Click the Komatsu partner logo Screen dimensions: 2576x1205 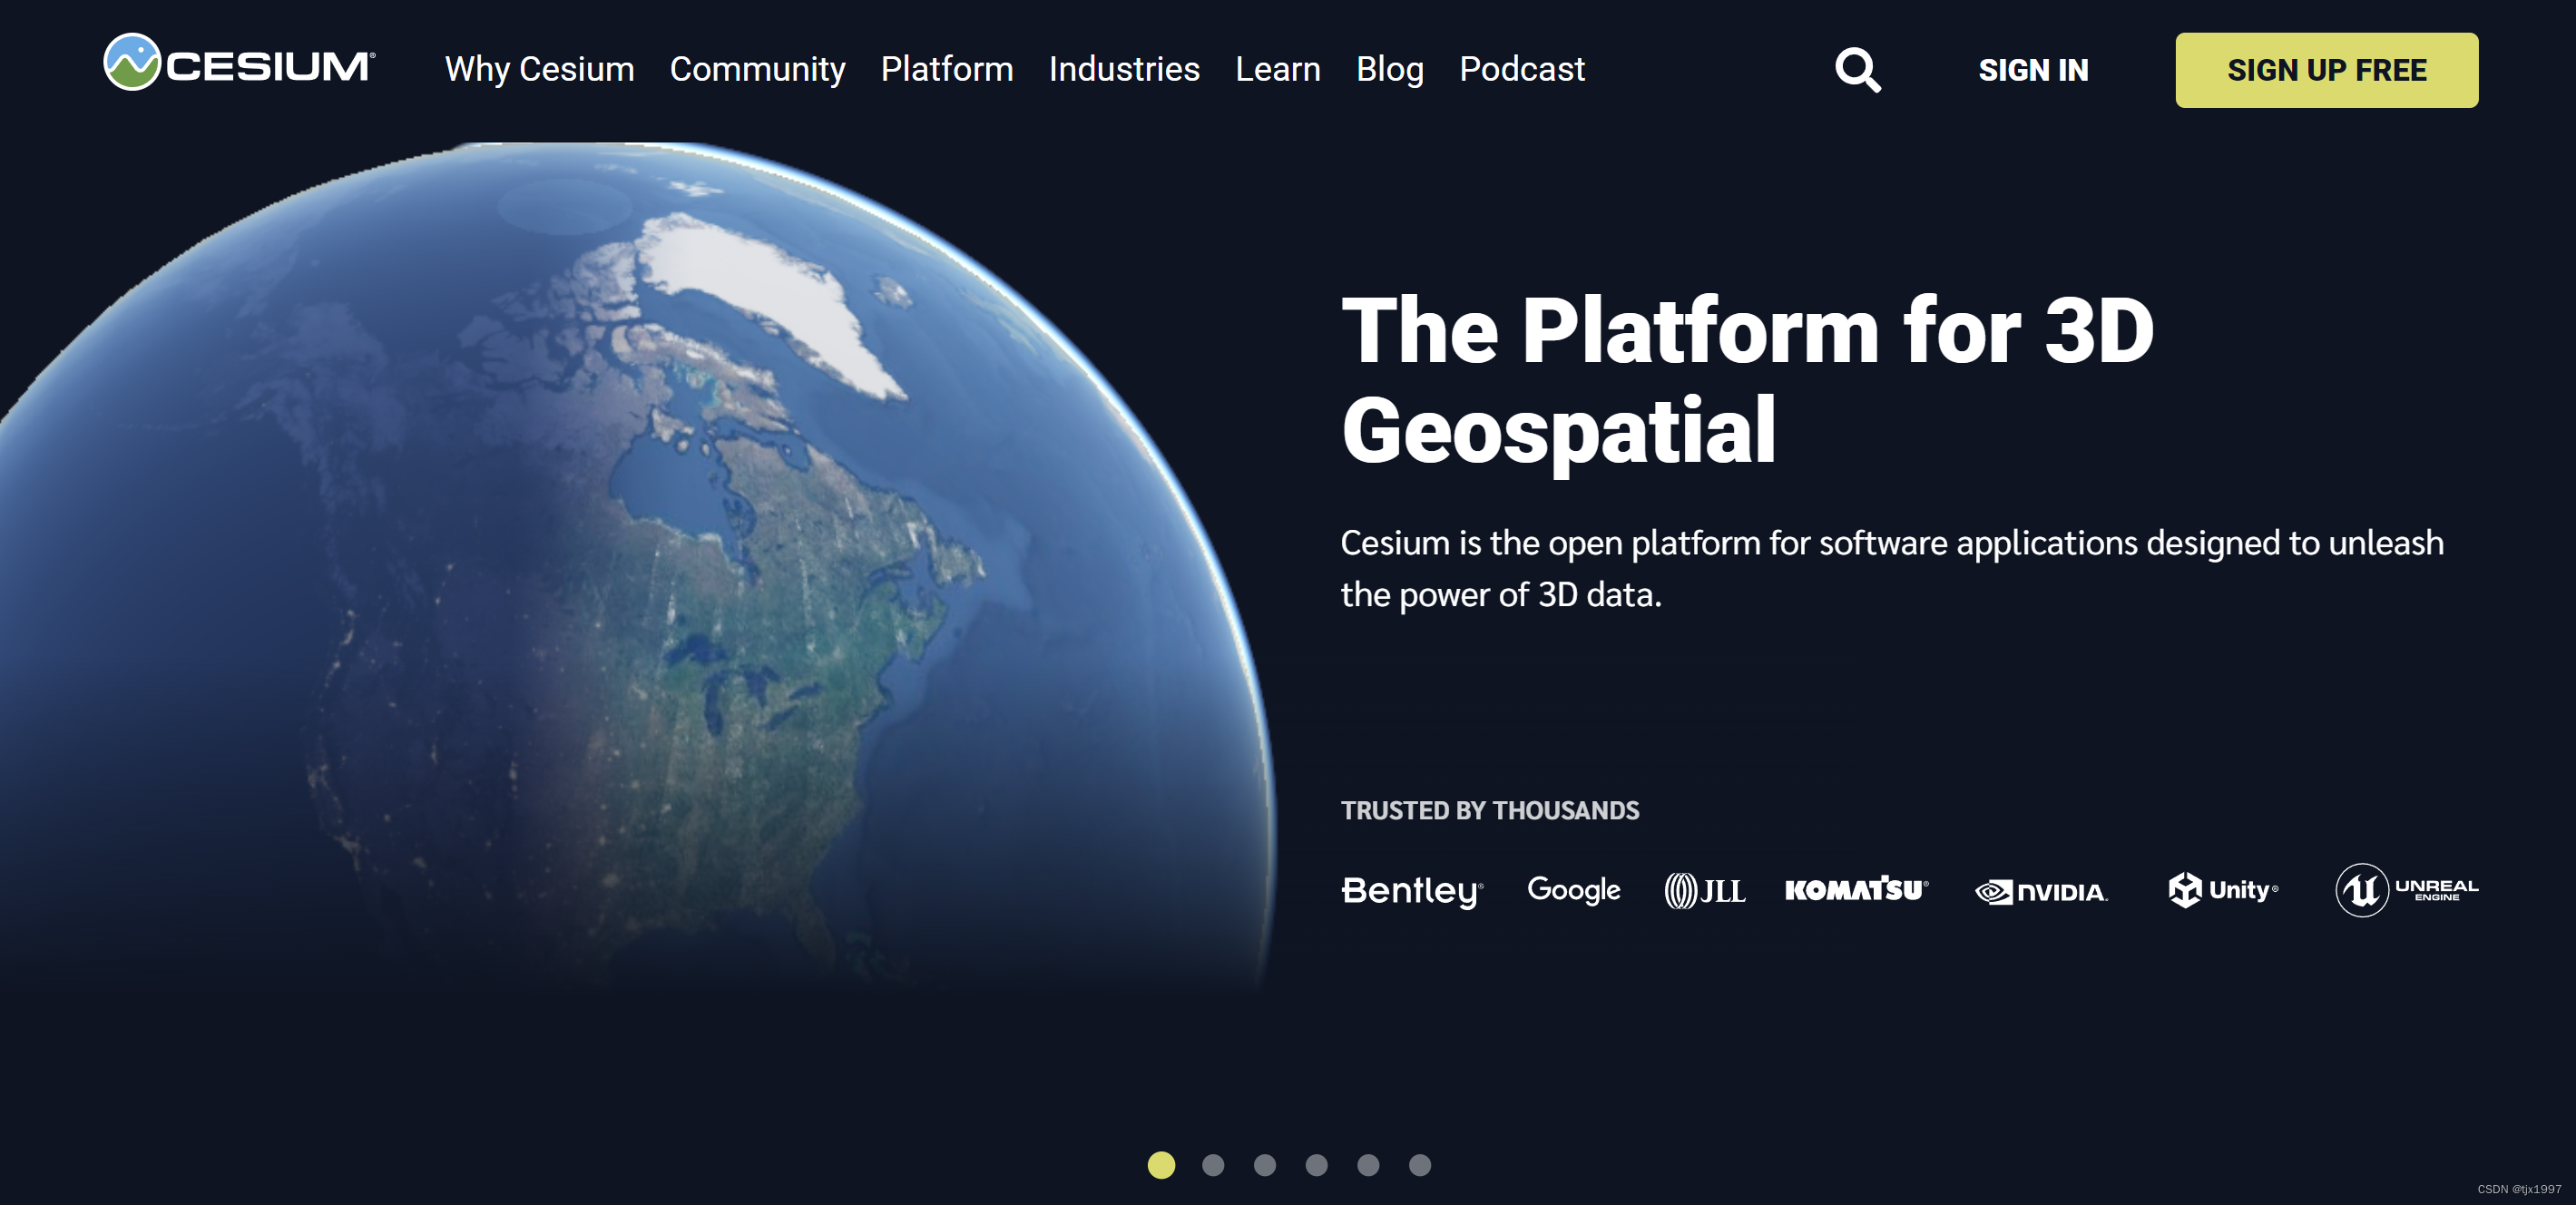pos(1856,889)
